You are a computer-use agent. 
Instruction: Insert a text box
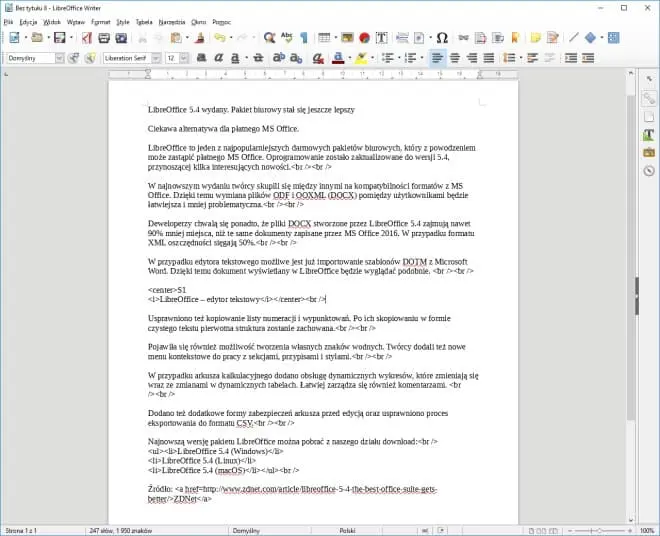(x=381, y=38)
